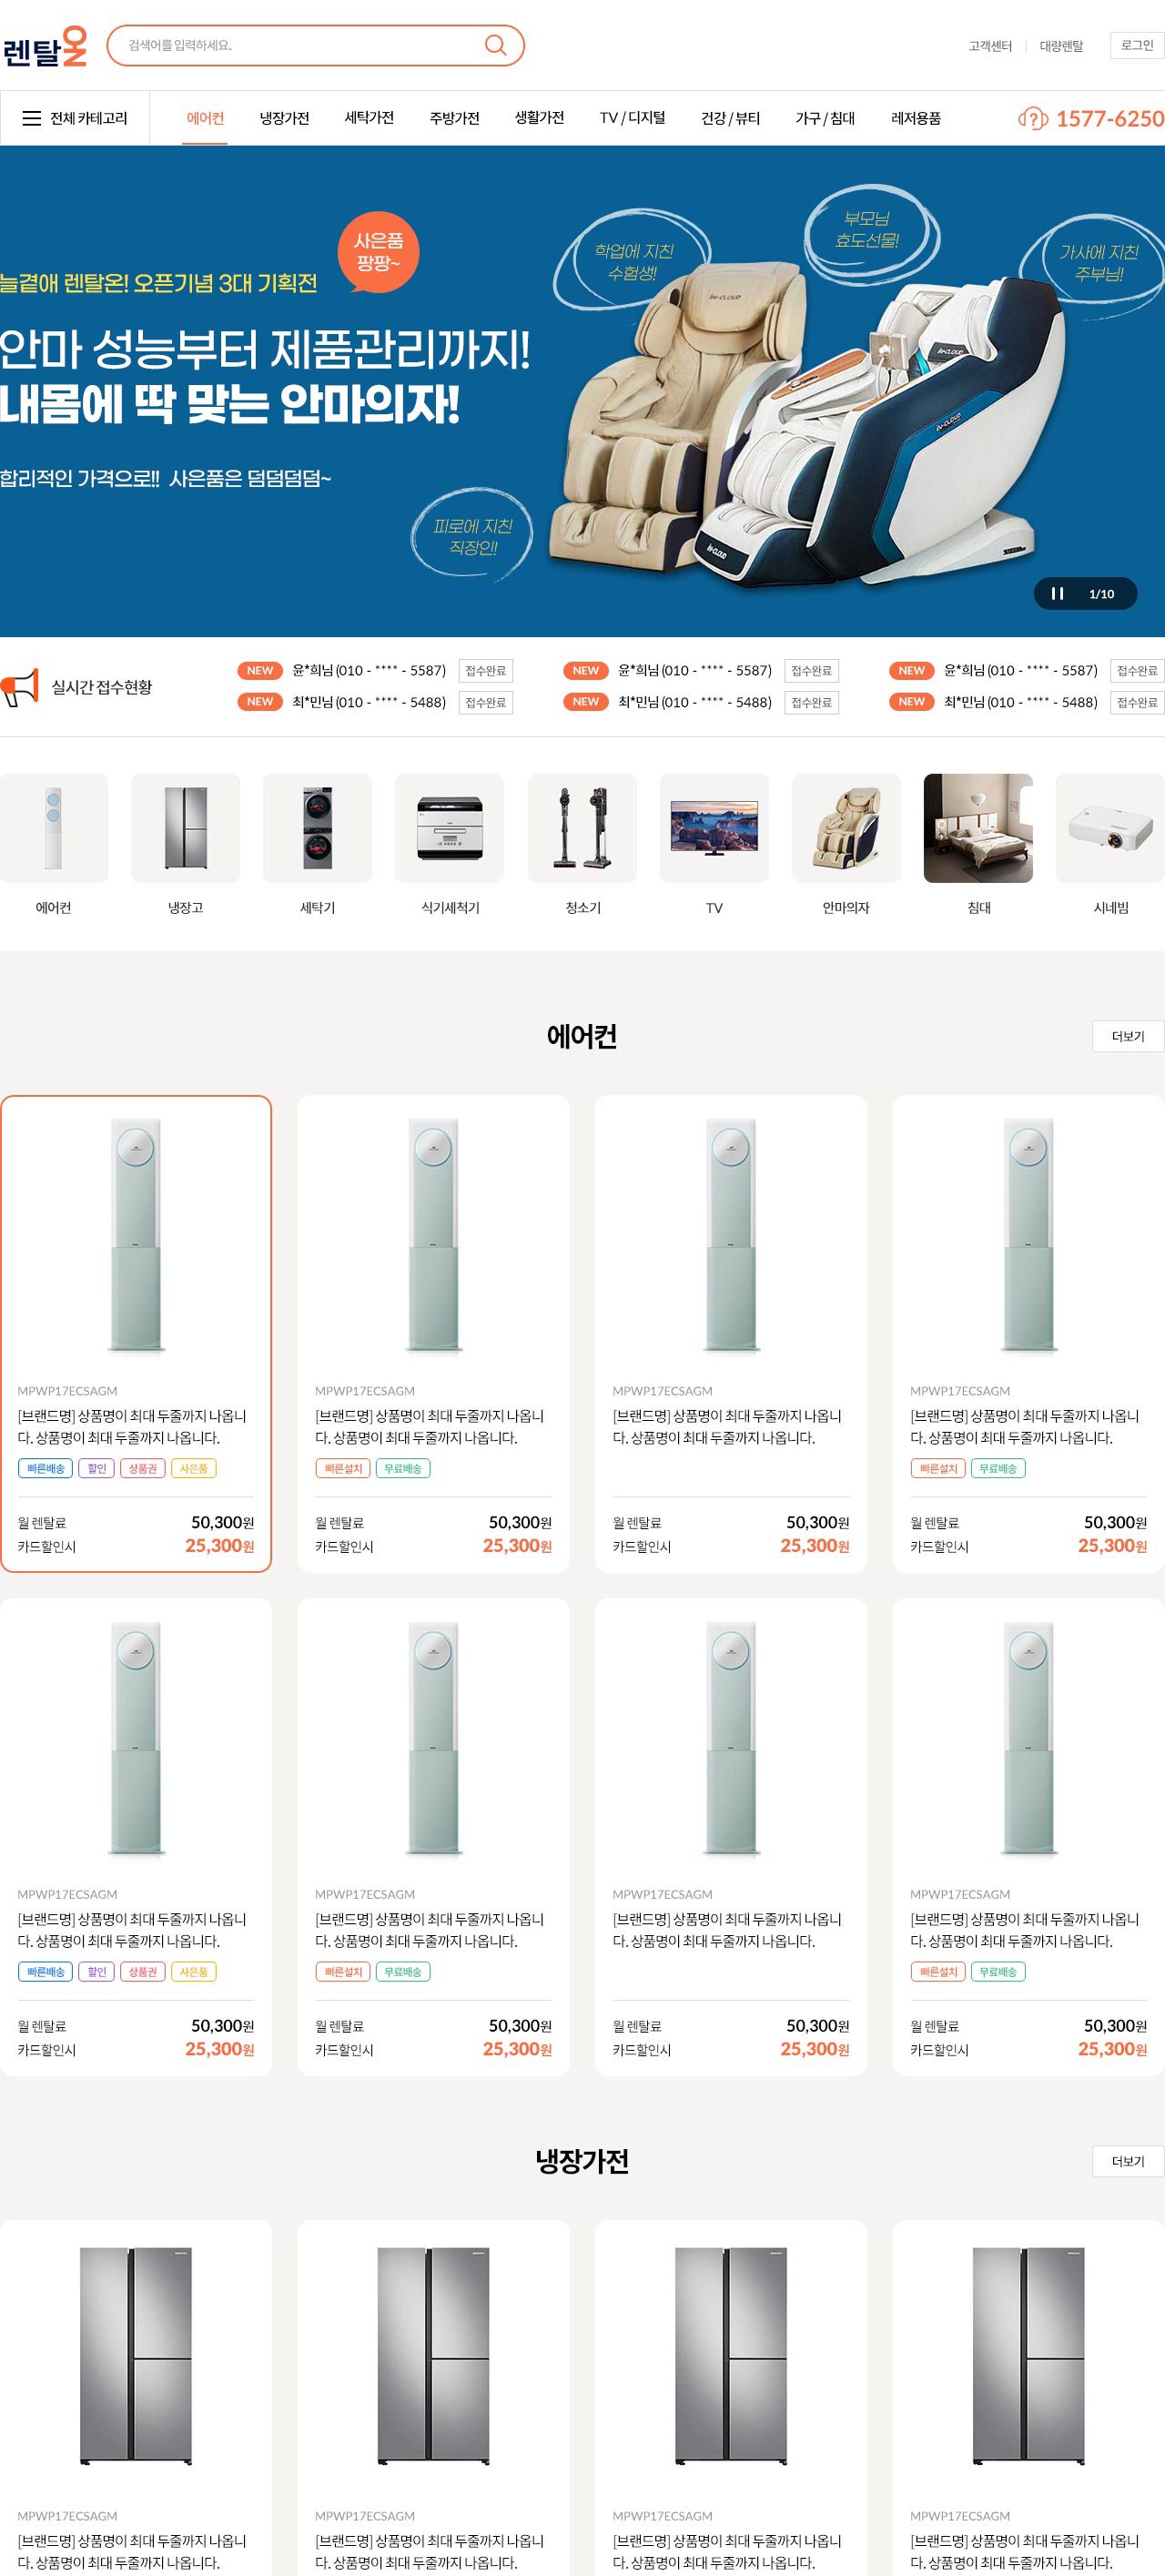Pause the banner slideshow
The image size is (1165, 2576).
(x=1057, y=594)
